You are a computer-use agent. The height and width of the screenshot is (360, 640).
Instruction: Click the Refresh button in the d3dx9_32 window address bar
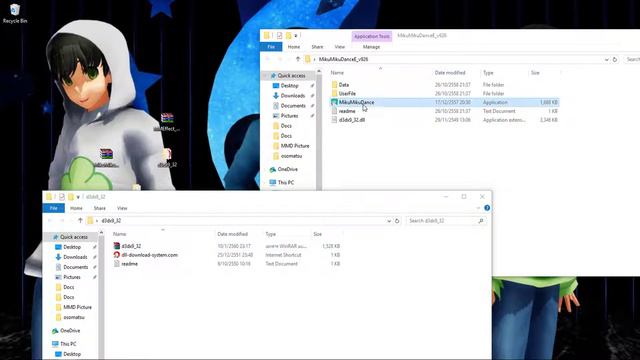tap(397, 221)
